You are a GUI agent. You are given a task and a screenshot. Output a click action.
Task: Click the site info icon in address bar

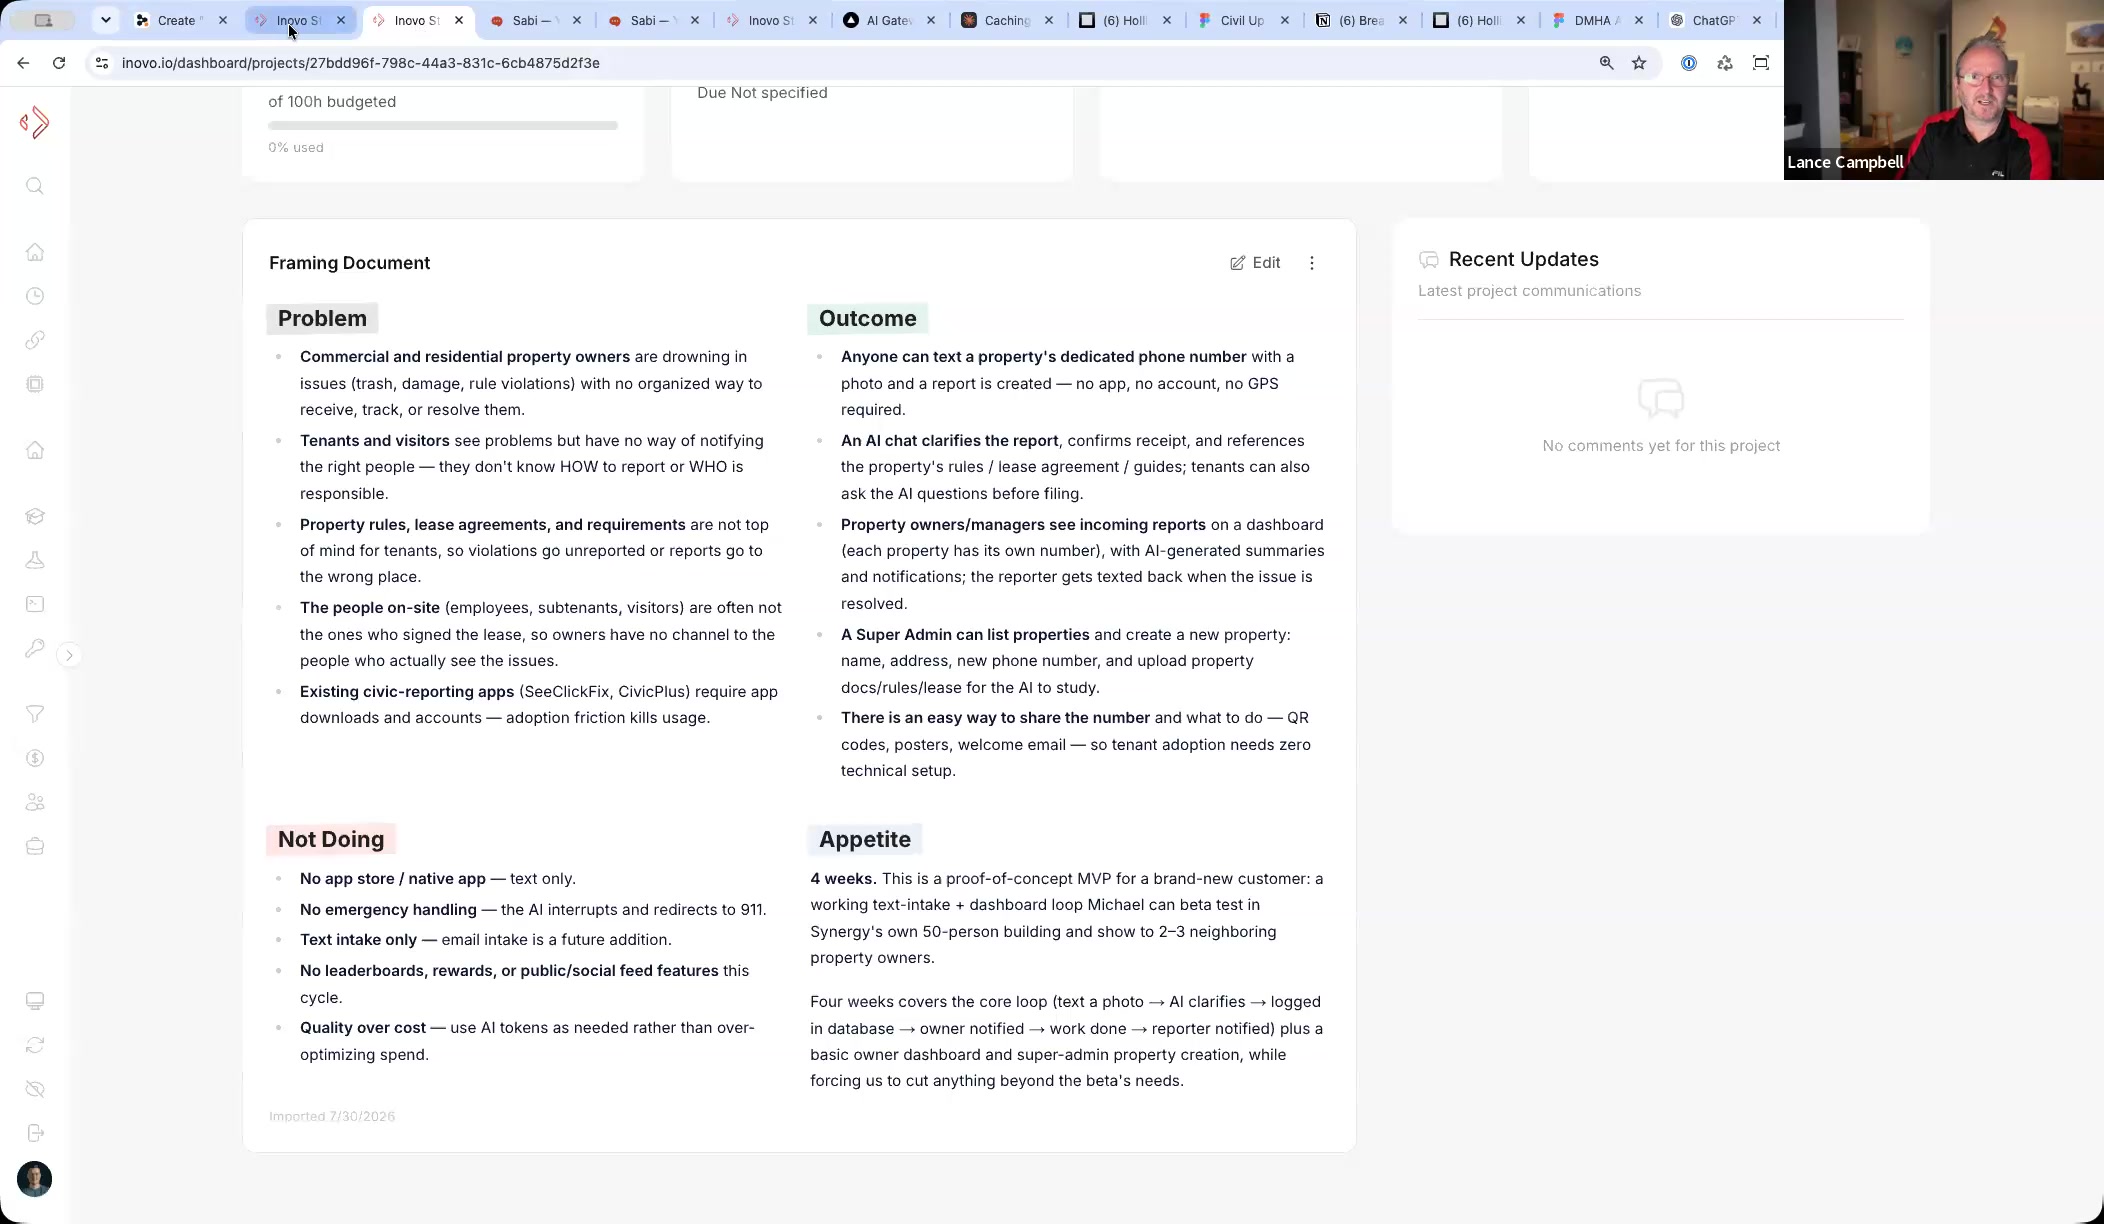click(101, 63)
